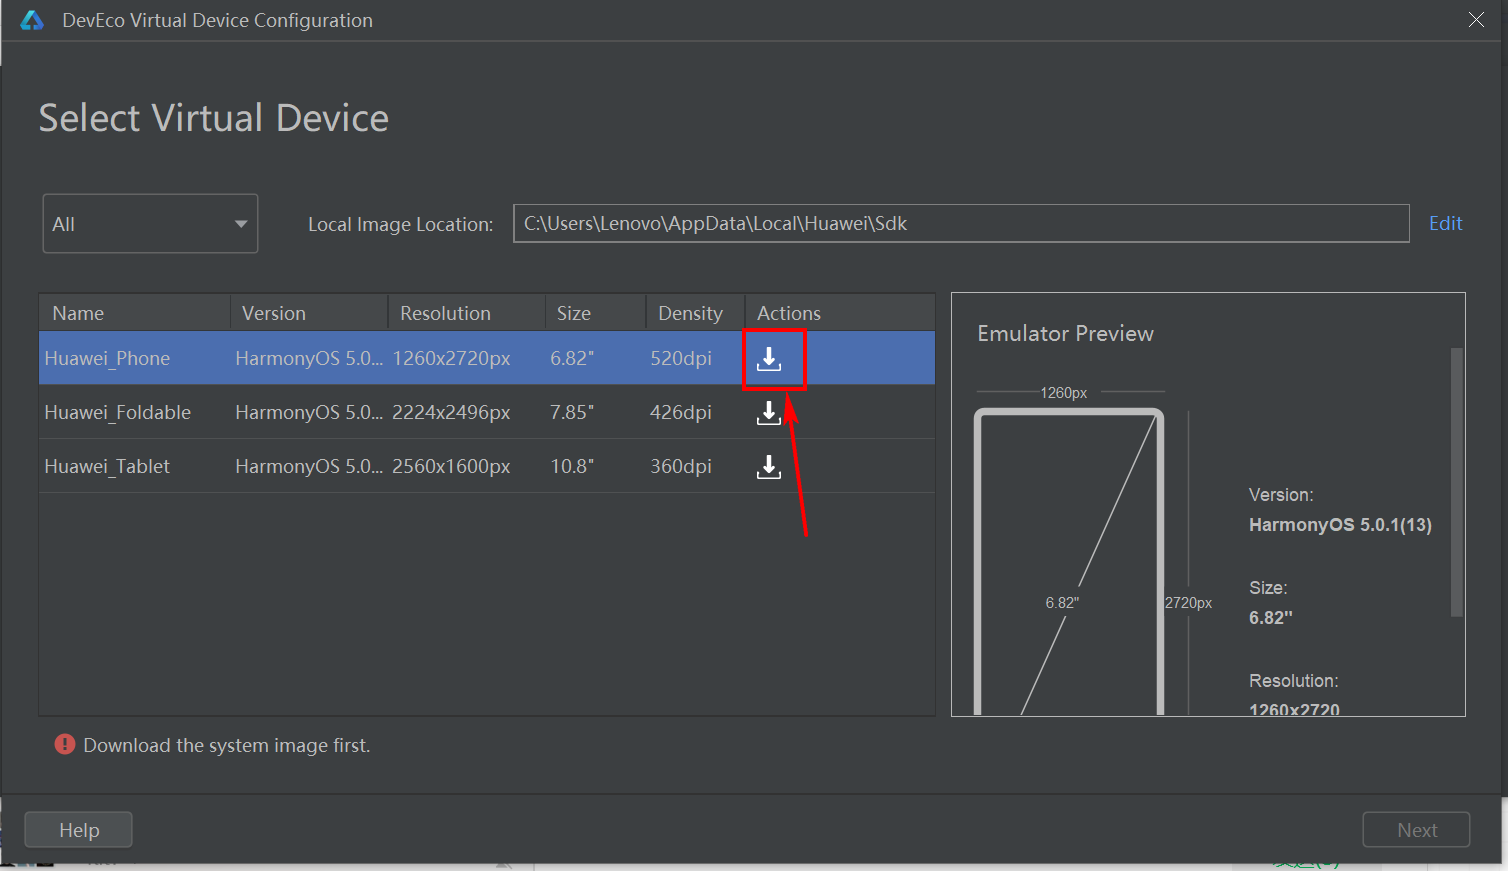Close the Virtual Device Configuration window
The height and width of the screenshot is (871, 1508).
click(x=1476, y=20)
